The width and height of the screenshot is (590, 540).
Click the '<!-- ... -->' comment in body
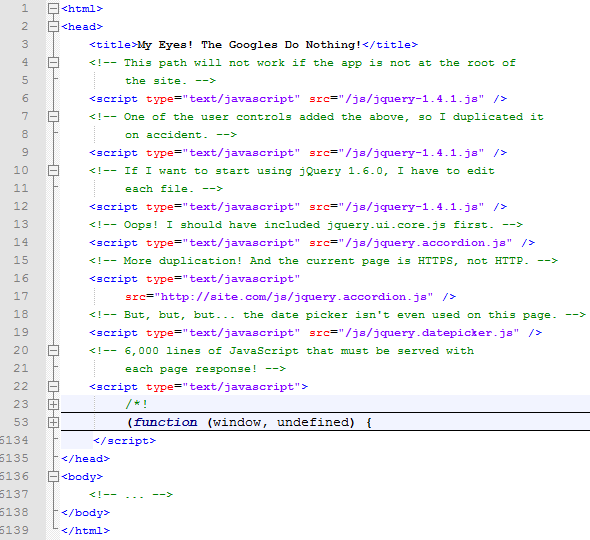(x=131, y=495)
